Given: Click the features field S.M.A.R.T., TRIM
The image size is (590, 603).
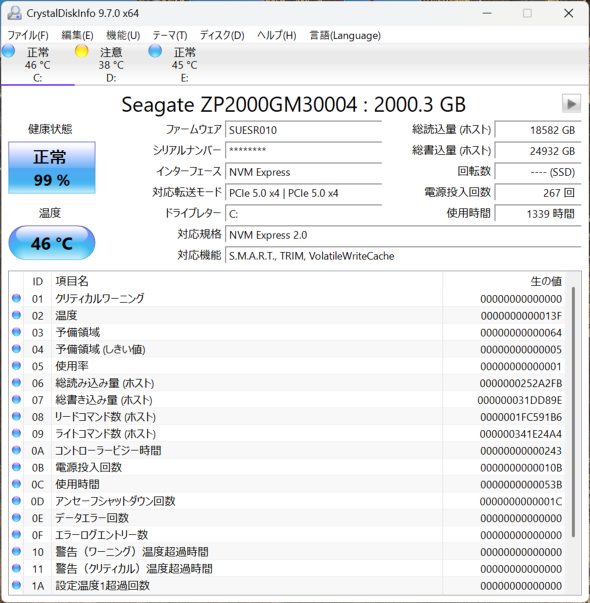Looking at the screenshot, I should 403,256.
